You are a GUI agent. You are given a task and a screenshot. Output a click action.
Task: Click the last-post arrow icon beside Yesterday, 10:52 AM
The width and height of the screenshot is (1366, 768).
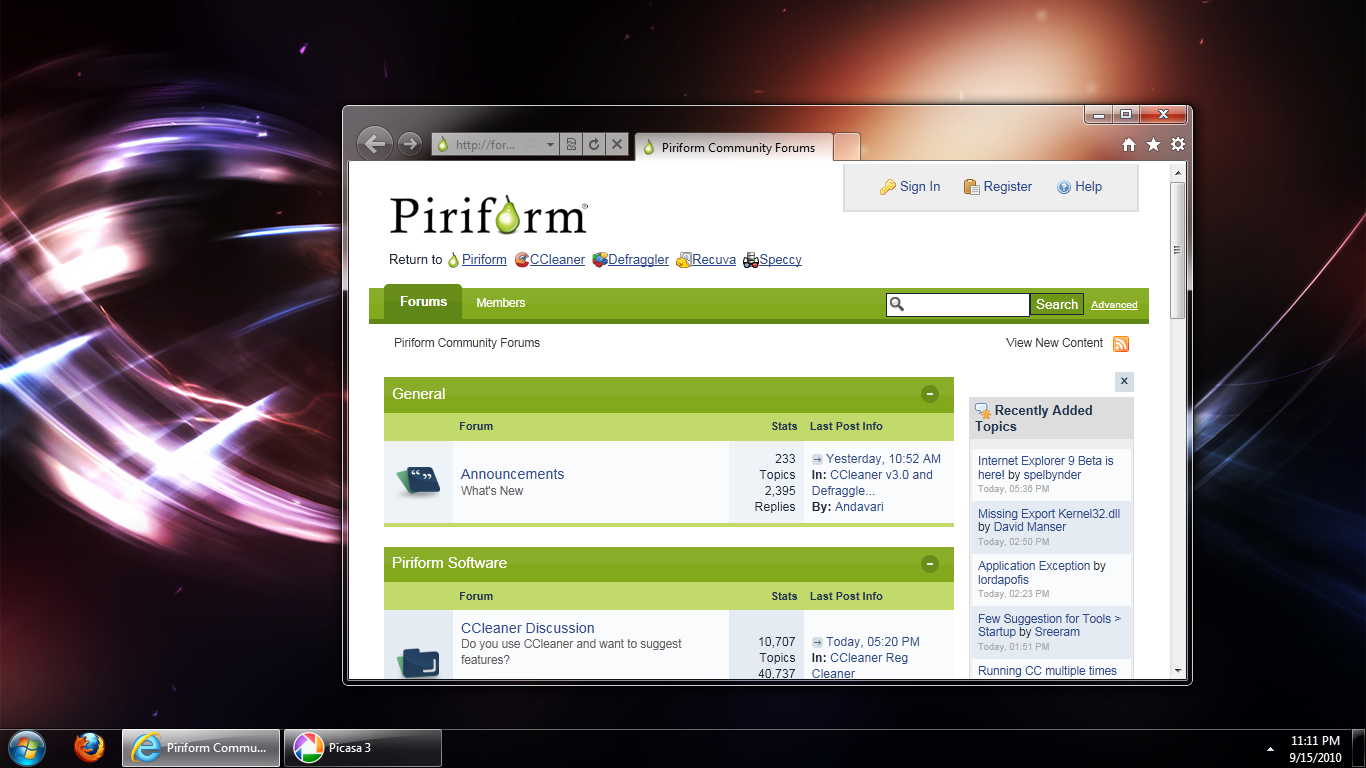817,460
